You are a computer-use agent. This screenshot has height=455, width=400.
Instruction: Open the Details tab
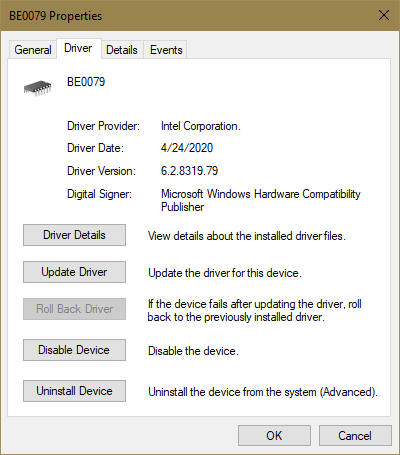coord(122,50)
